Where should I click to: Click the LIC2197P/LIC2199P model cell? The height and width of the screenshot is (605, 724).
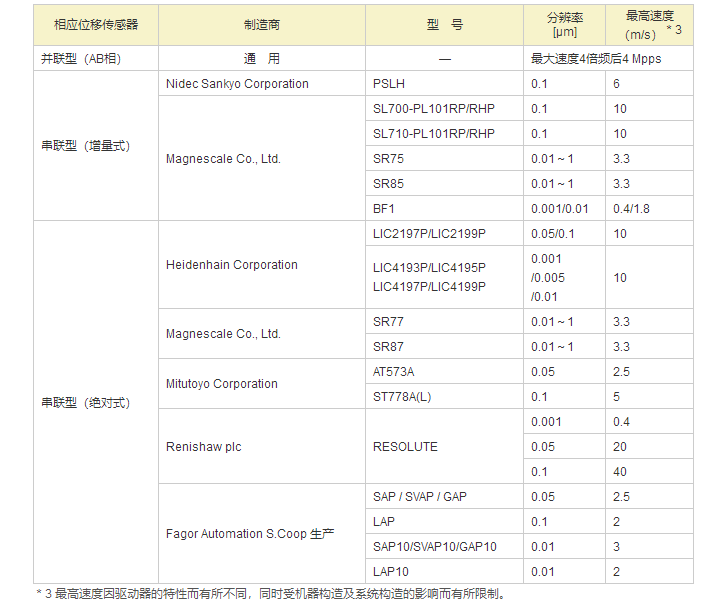coord(444,233)
